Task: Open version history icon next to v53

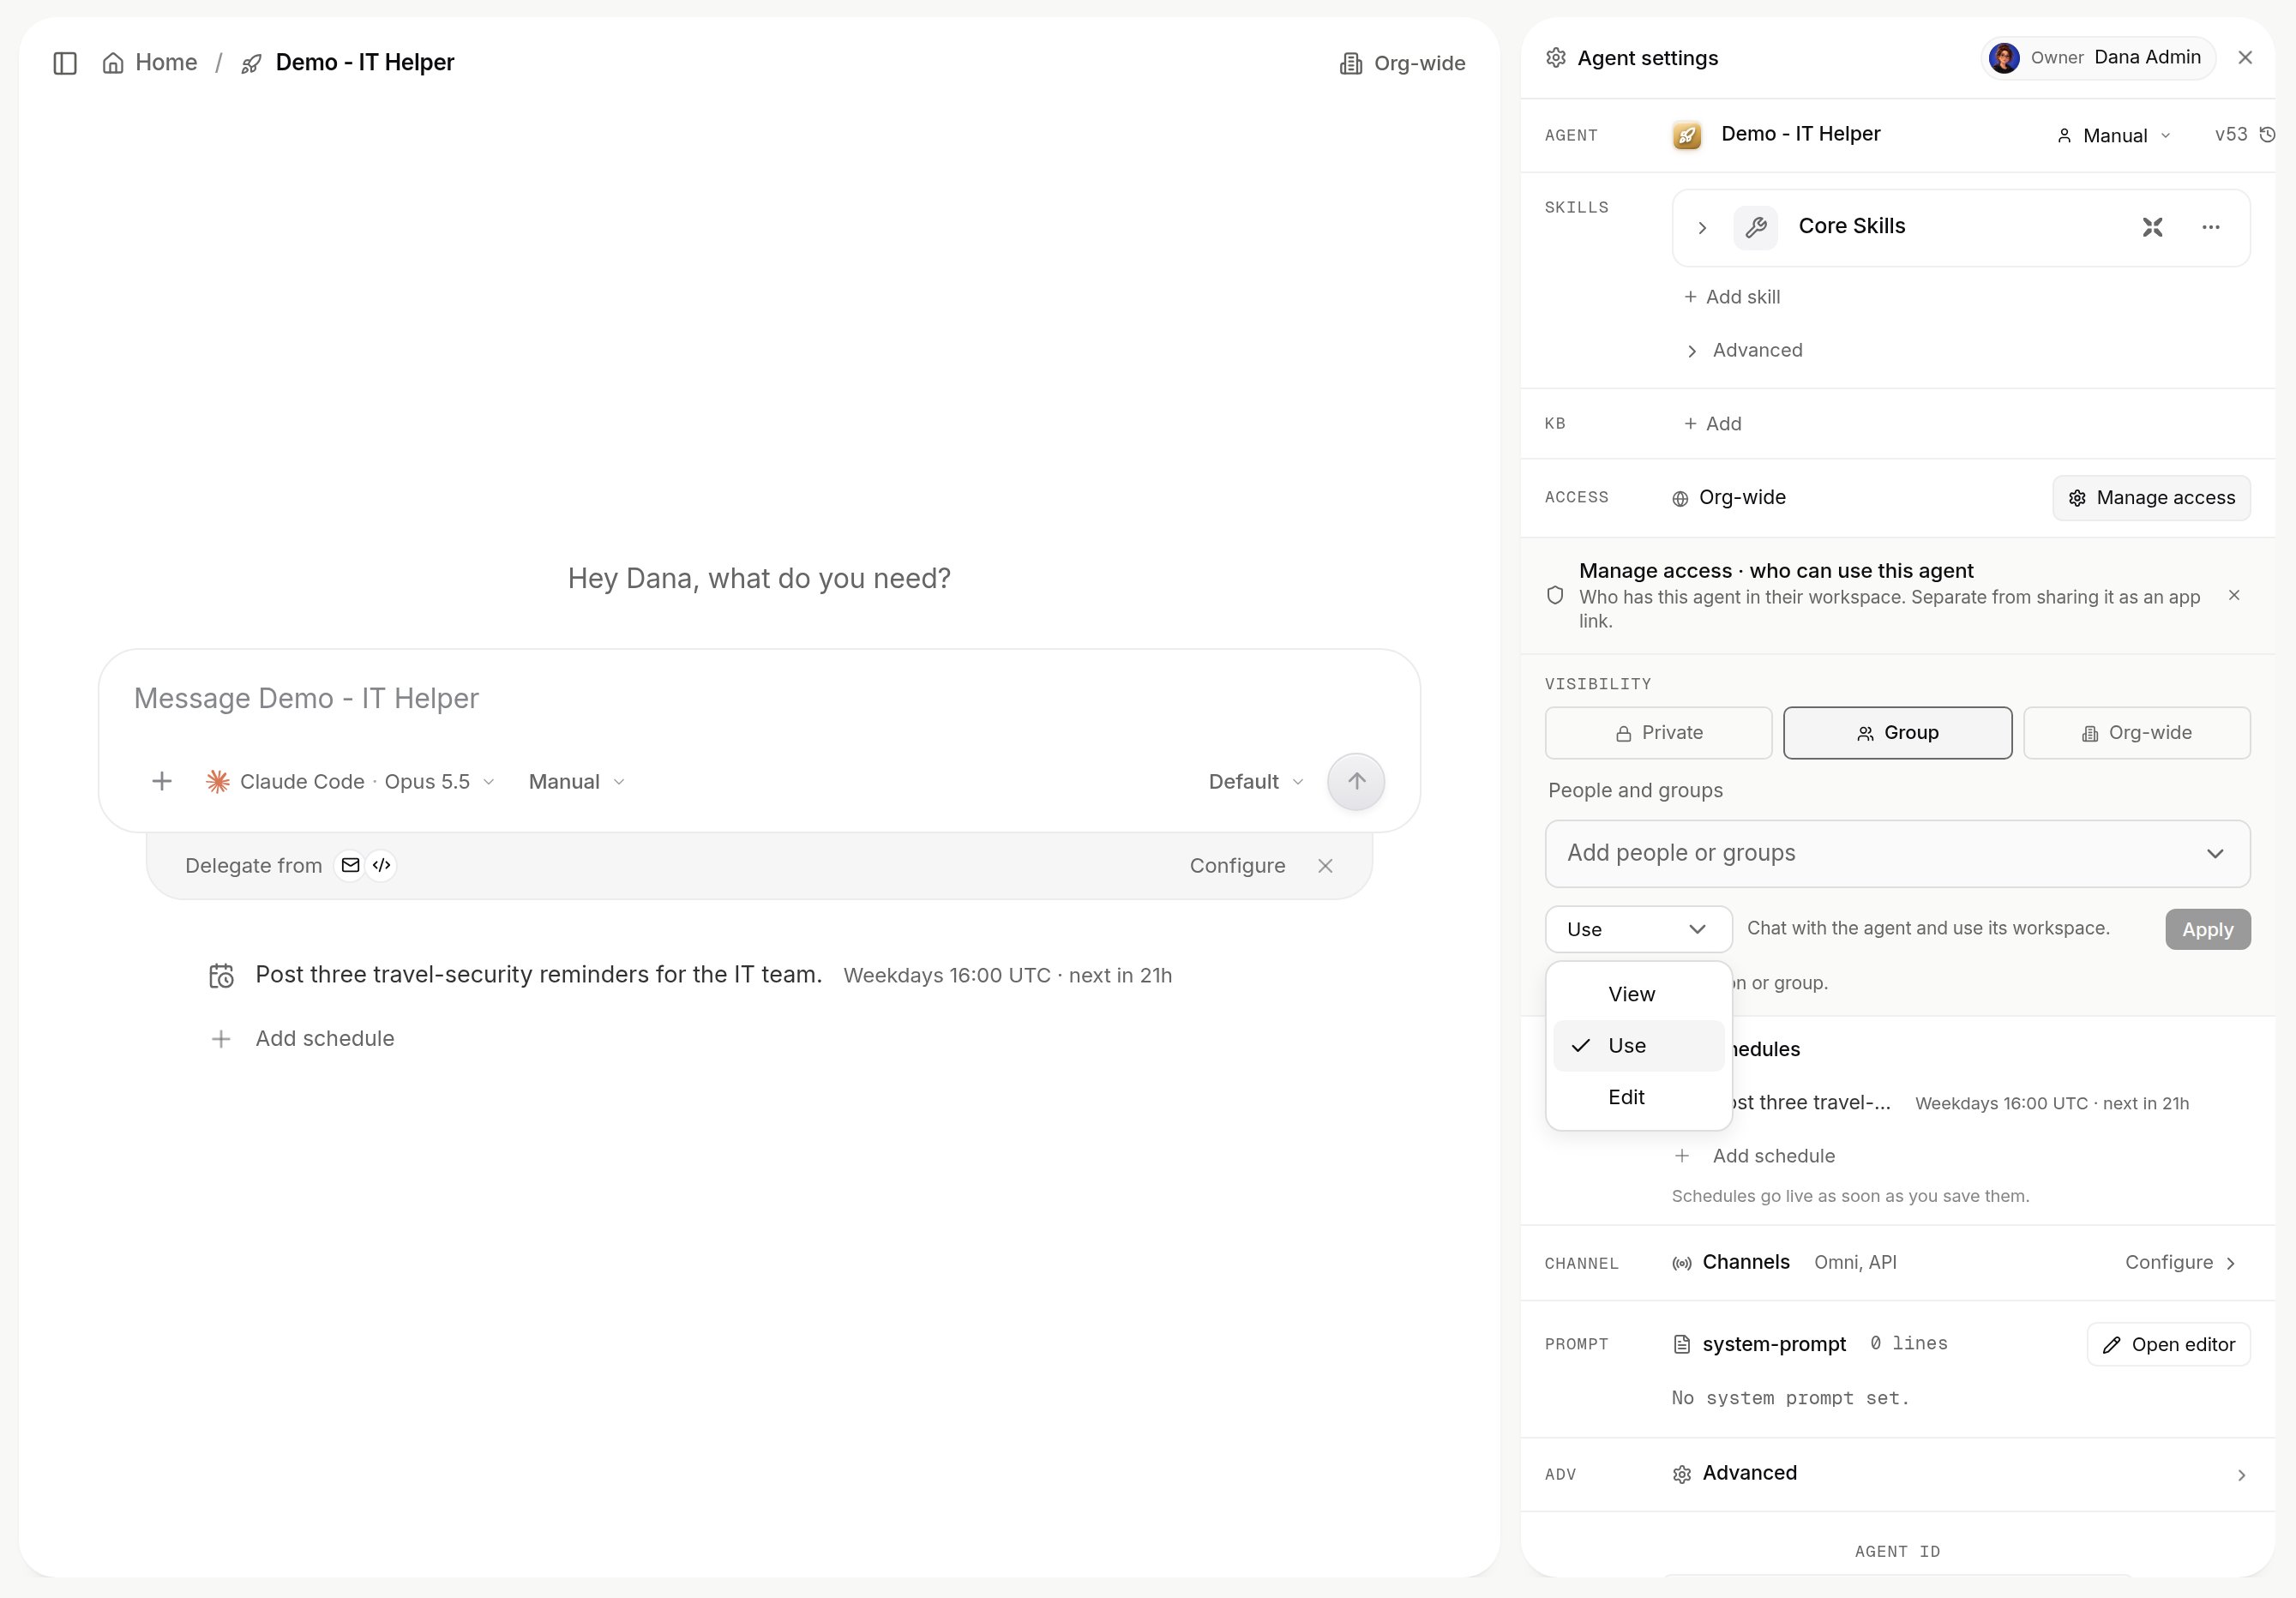Action: pyautogui.click(x=2267, y=135)
